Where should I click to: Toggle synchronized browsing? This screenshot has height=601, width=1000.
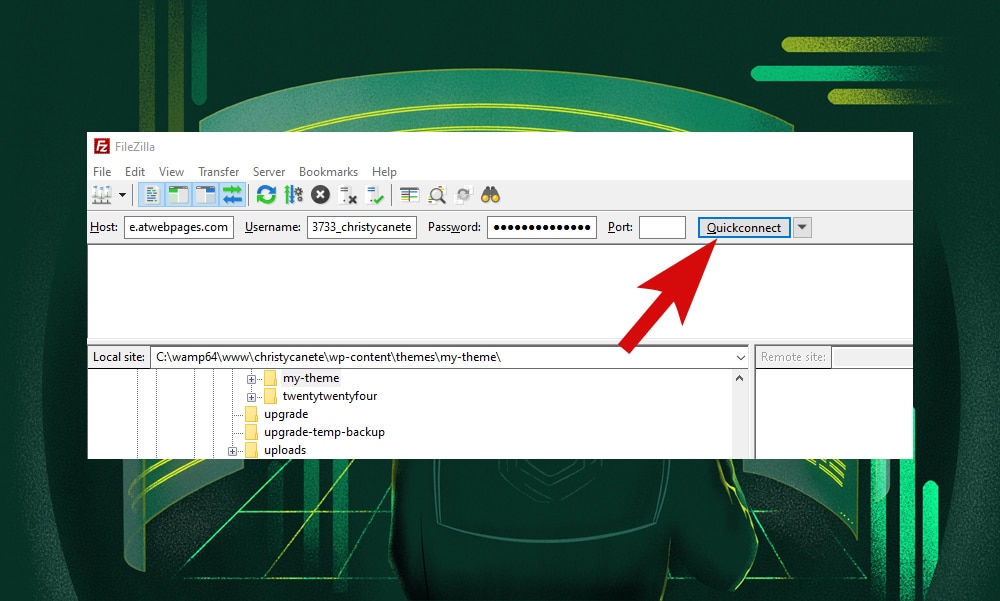pyautogui.click(x=462, y=195)
